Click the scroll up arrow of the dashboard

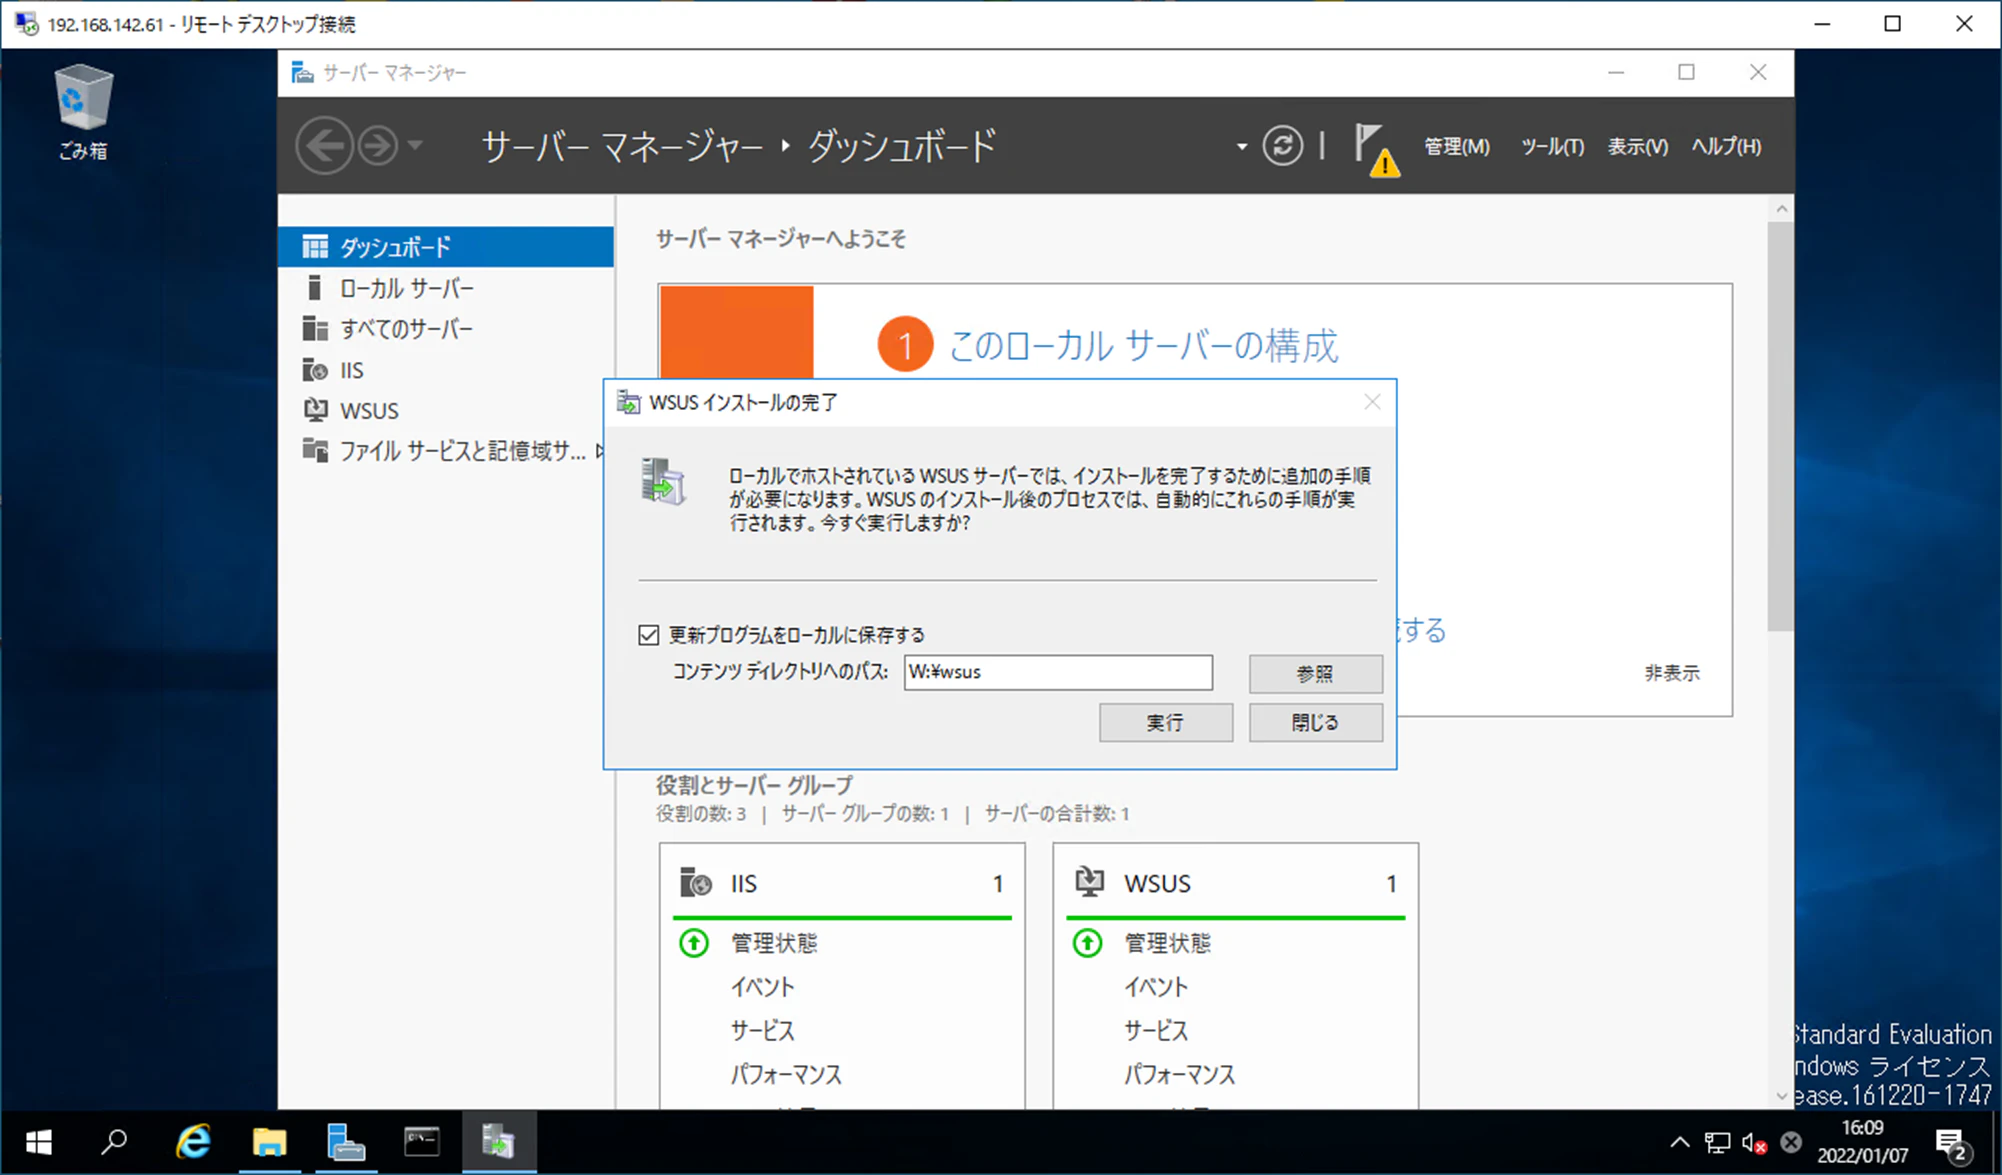point(1780,208)
